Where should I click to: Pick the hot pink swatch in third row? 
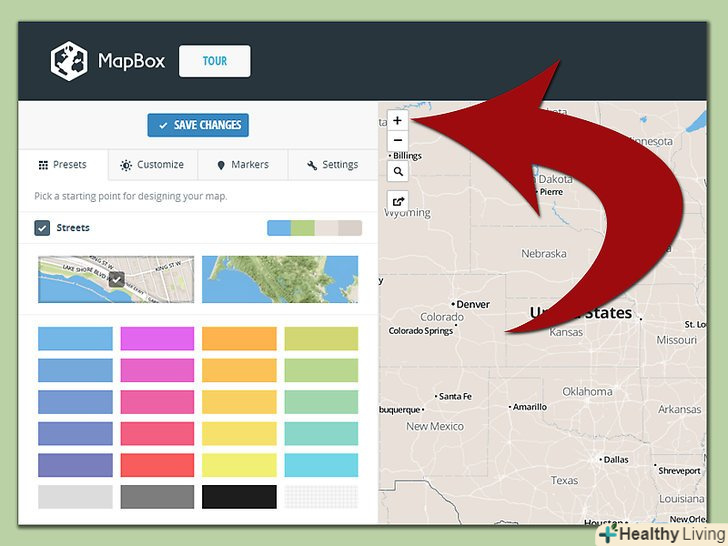(157, 402)
